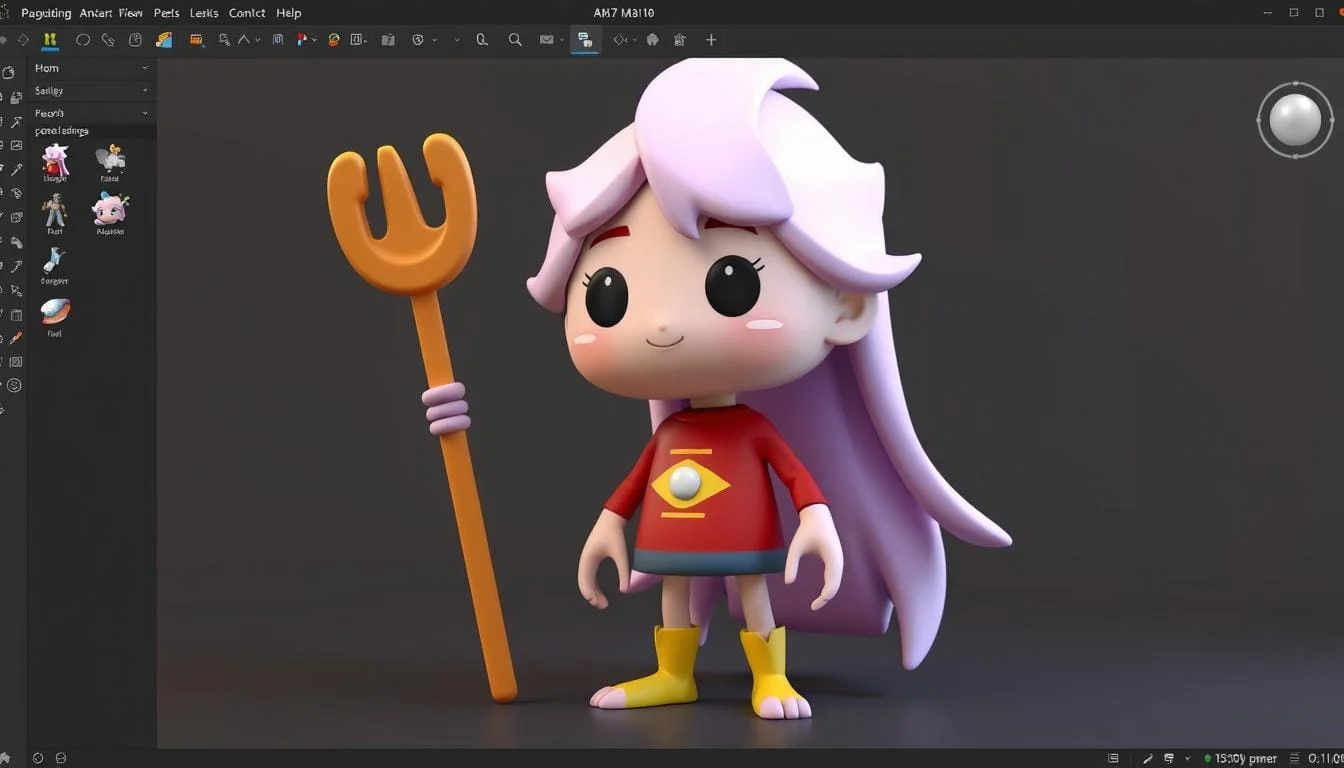Expand the Hom panel dropdown
This screenshot has width=1344, height=768.
click(x=145, y=68)
